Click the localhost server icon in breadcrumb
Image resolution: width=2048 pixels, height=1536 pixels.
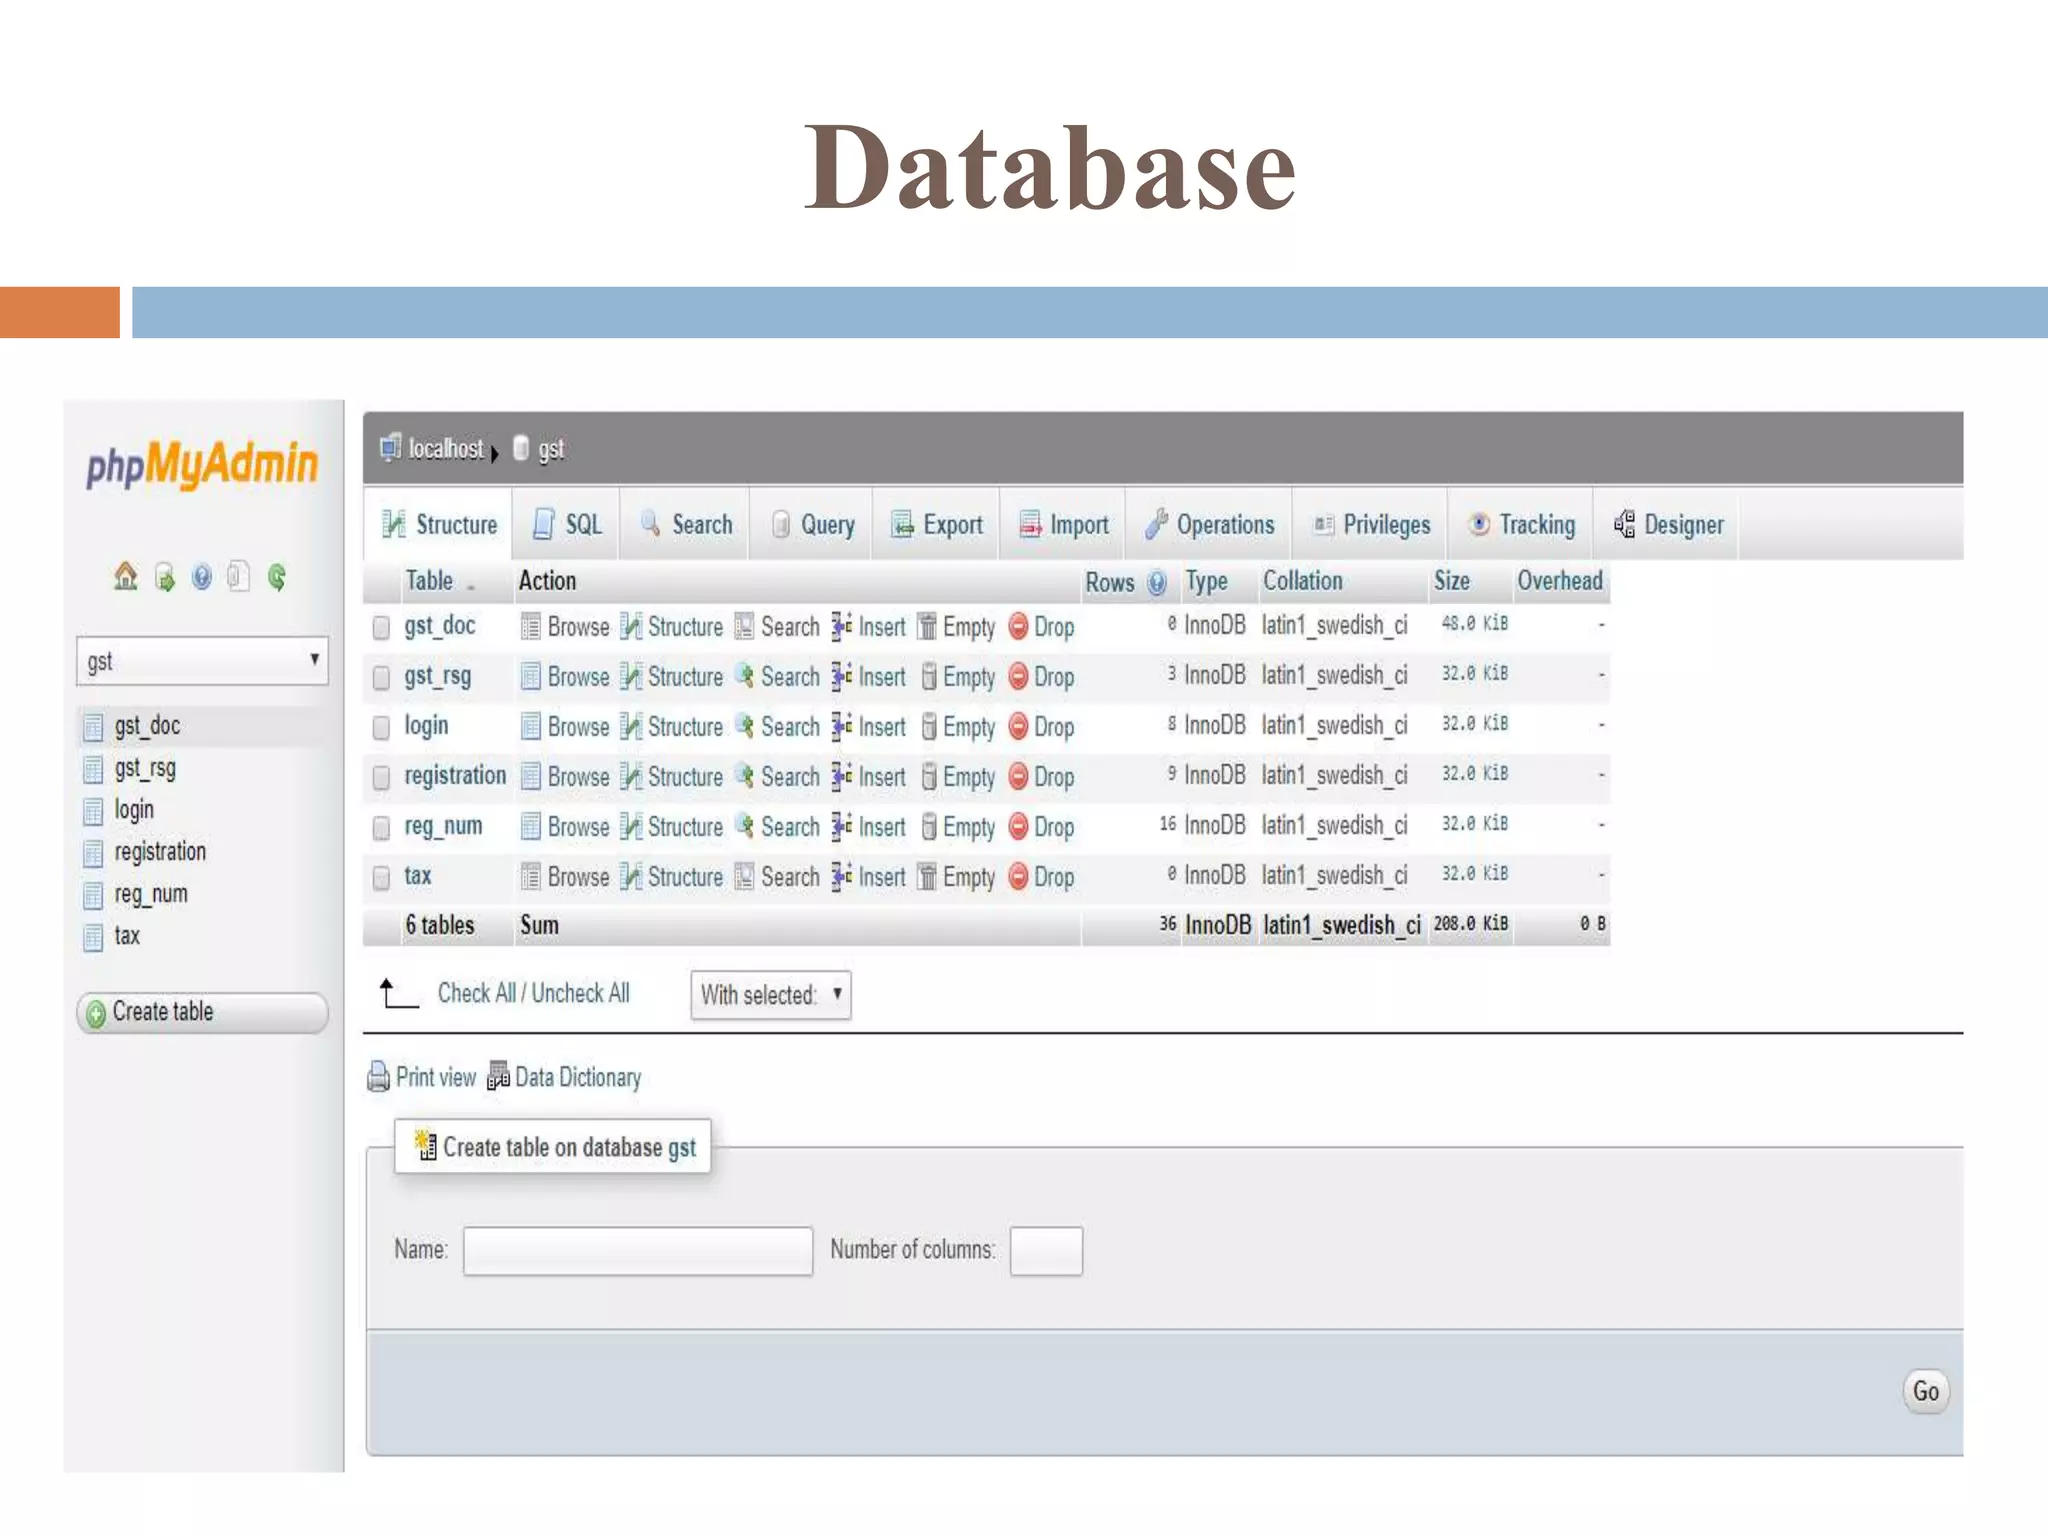pyautogui.click(x=390, y=448)
